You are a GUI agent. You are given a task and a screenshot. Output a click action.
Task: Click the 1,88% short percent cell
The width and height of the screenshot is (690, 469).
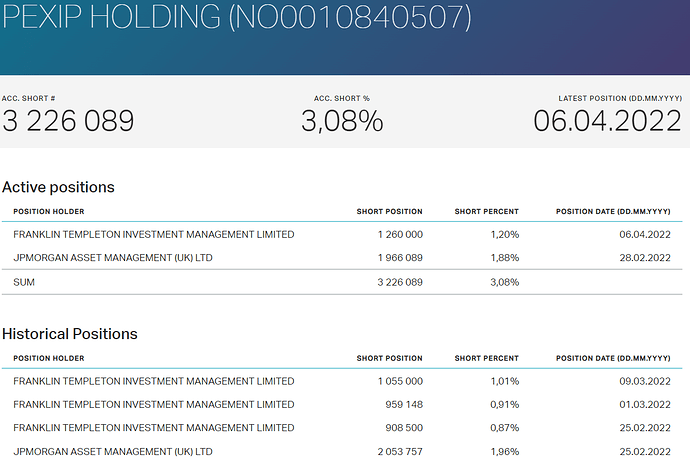(505, 257)
